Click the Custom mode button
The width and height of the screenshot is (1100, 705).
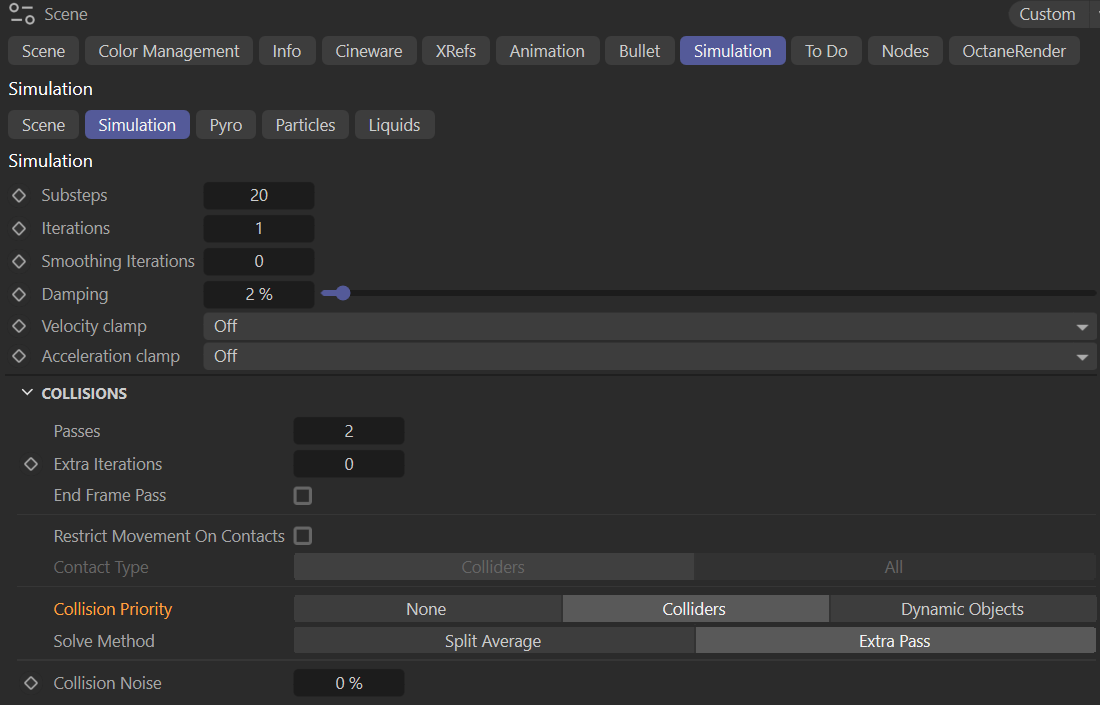tap(1047, 14)
